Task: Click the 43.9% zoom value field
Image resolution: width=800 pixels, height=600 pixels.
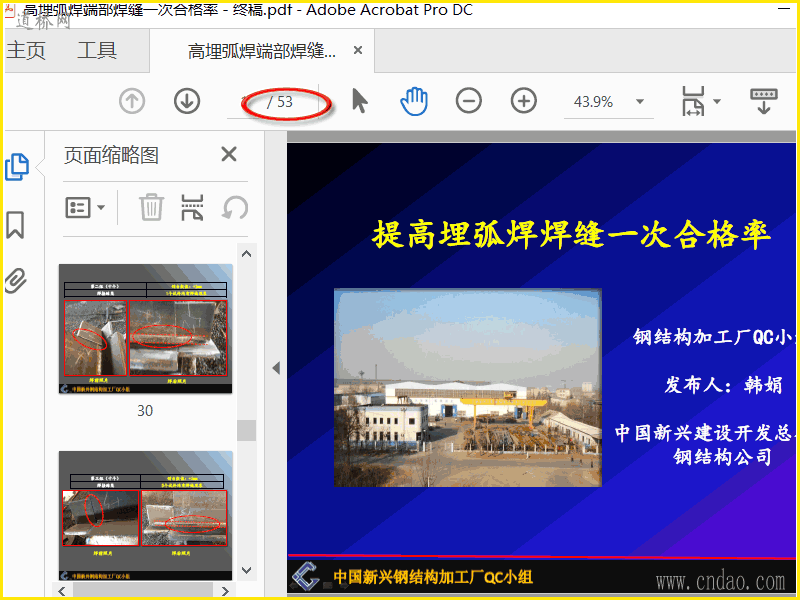Action: pyautogui.click(x=593, y=102)
